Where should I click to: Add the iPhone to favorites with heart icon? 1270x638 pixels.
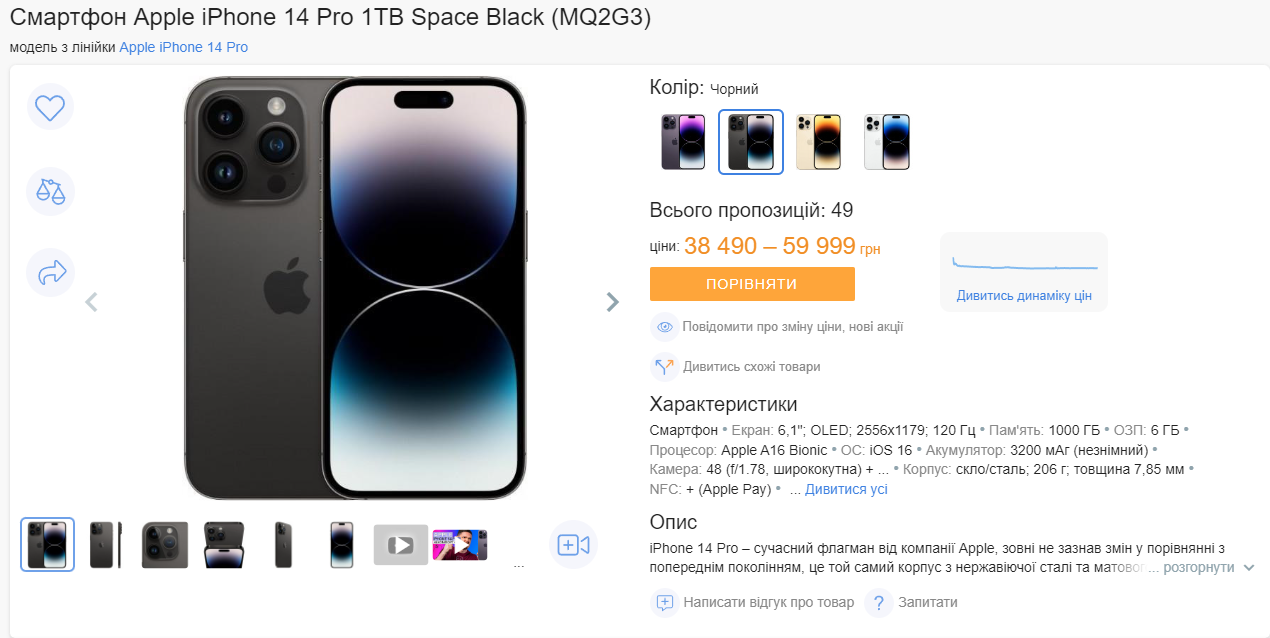coord(50,107)
